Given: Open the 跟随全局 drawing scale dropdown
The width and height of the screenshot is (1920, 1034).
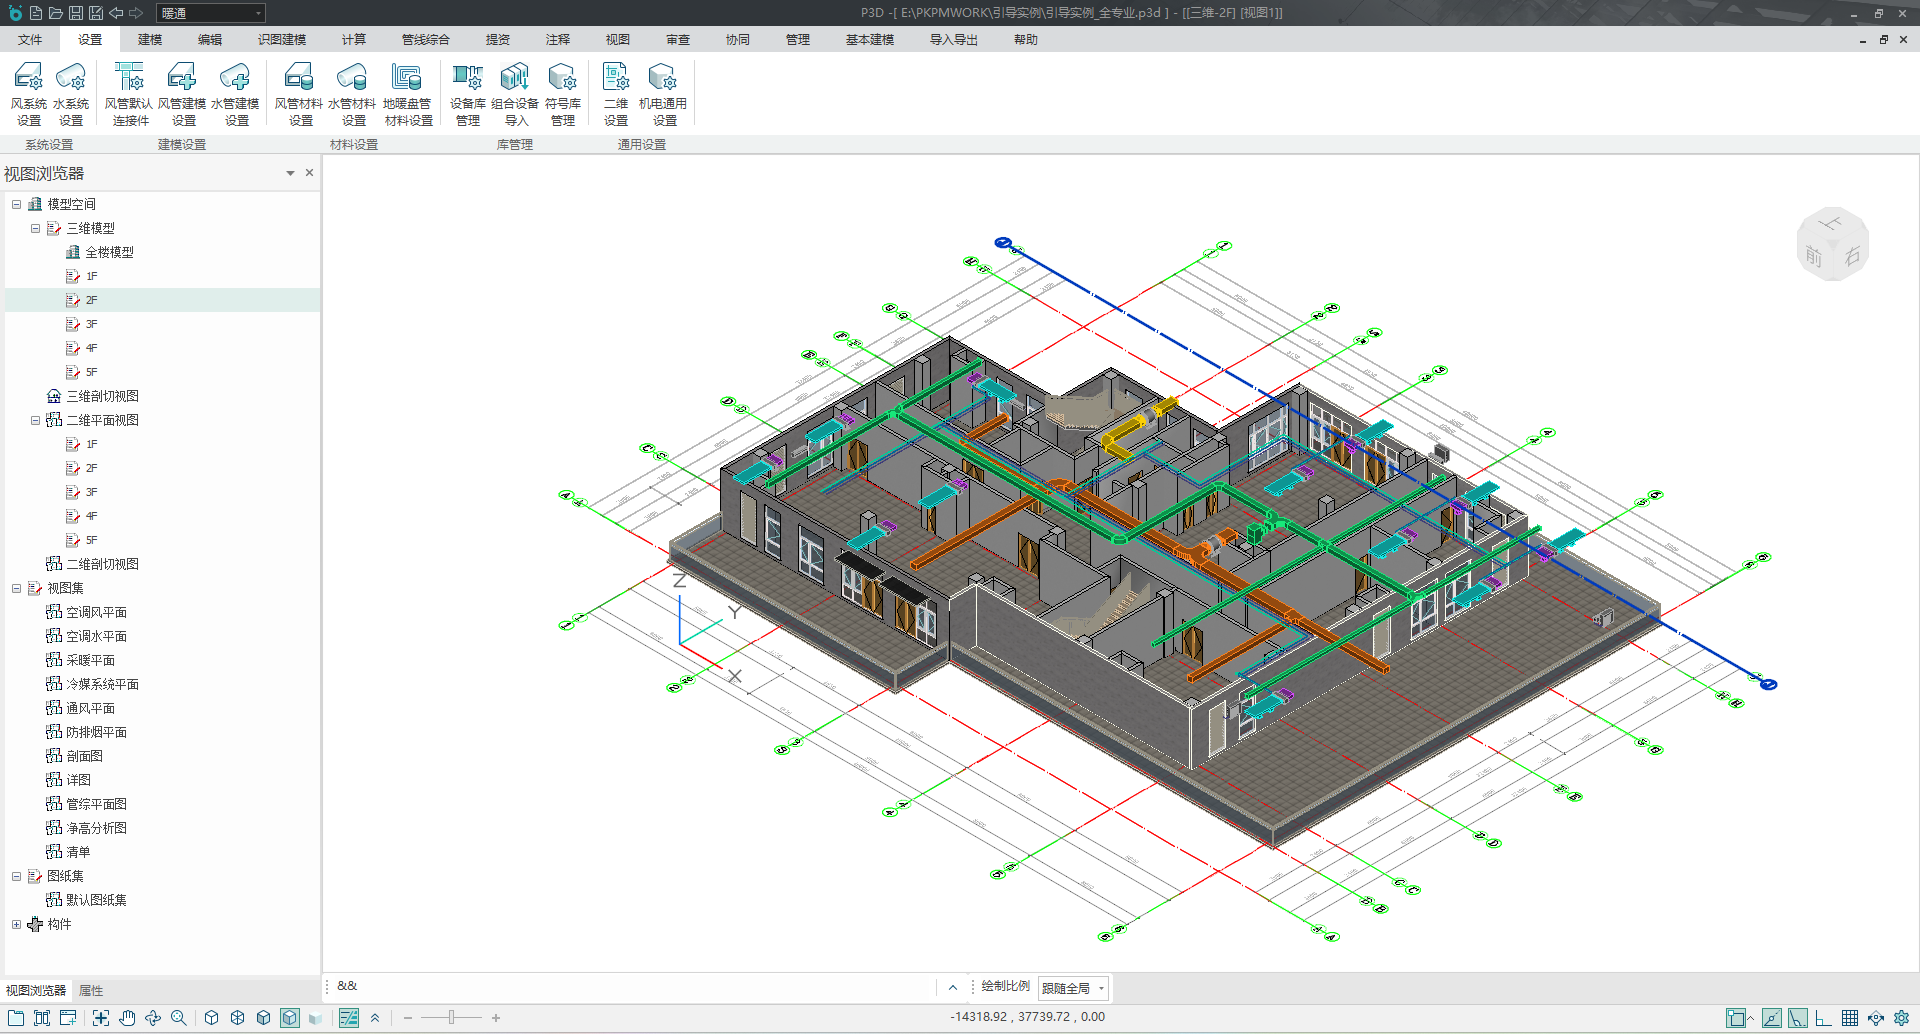Looking at the screenshot, I should click(x=1073, y=988).
